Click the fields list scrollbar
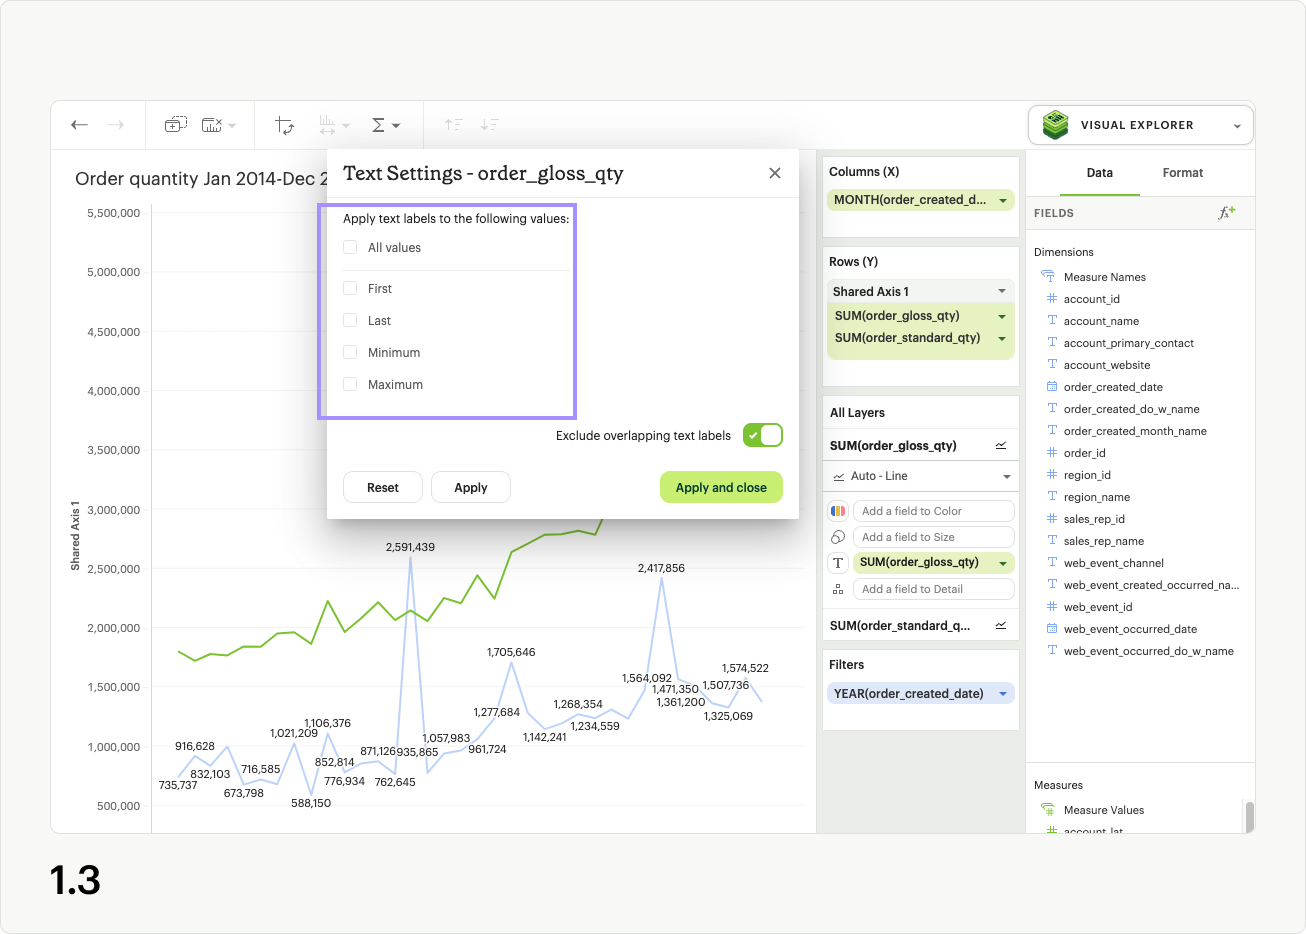The height and width of the screenshot is (934, 1306). pos(1249,816)
